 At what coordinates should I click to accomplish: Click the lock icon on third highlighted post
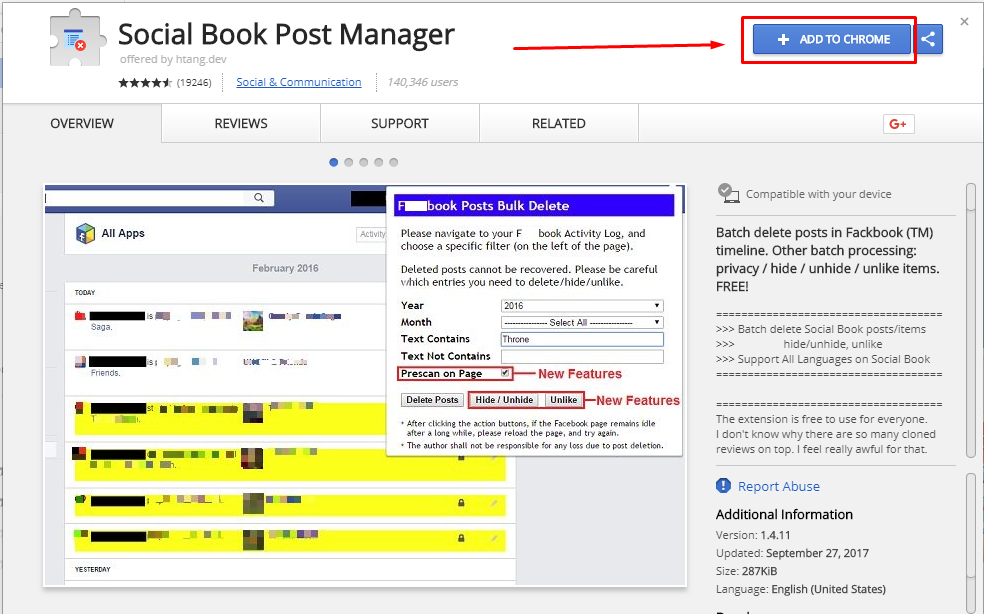(461, 503)
